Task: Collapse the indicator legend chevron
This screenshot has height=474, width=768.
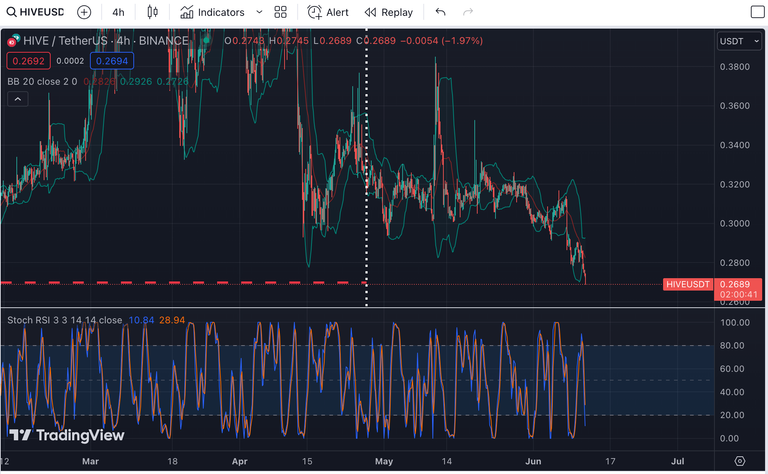Action: 18,99
